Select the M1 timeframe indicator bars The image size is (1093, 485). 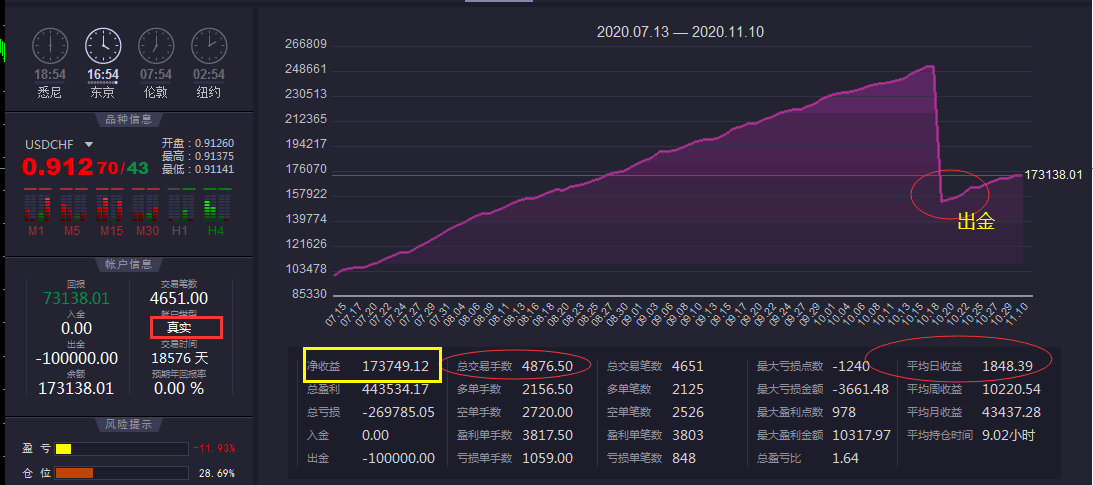36,206
